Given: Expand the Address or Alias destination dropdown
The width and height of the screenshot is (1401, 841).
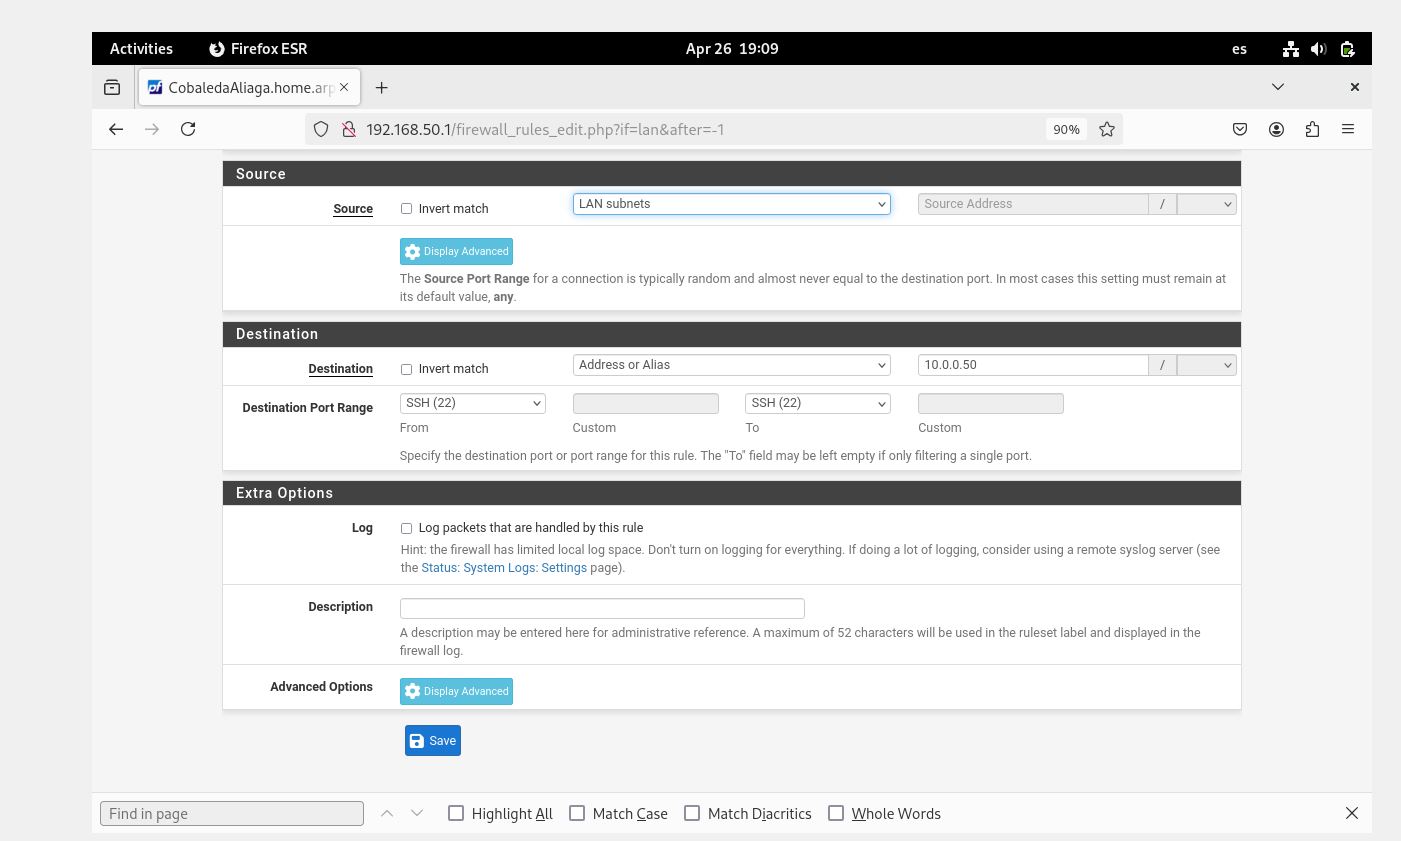Looking at the screenshot, I should click(731, 365).
